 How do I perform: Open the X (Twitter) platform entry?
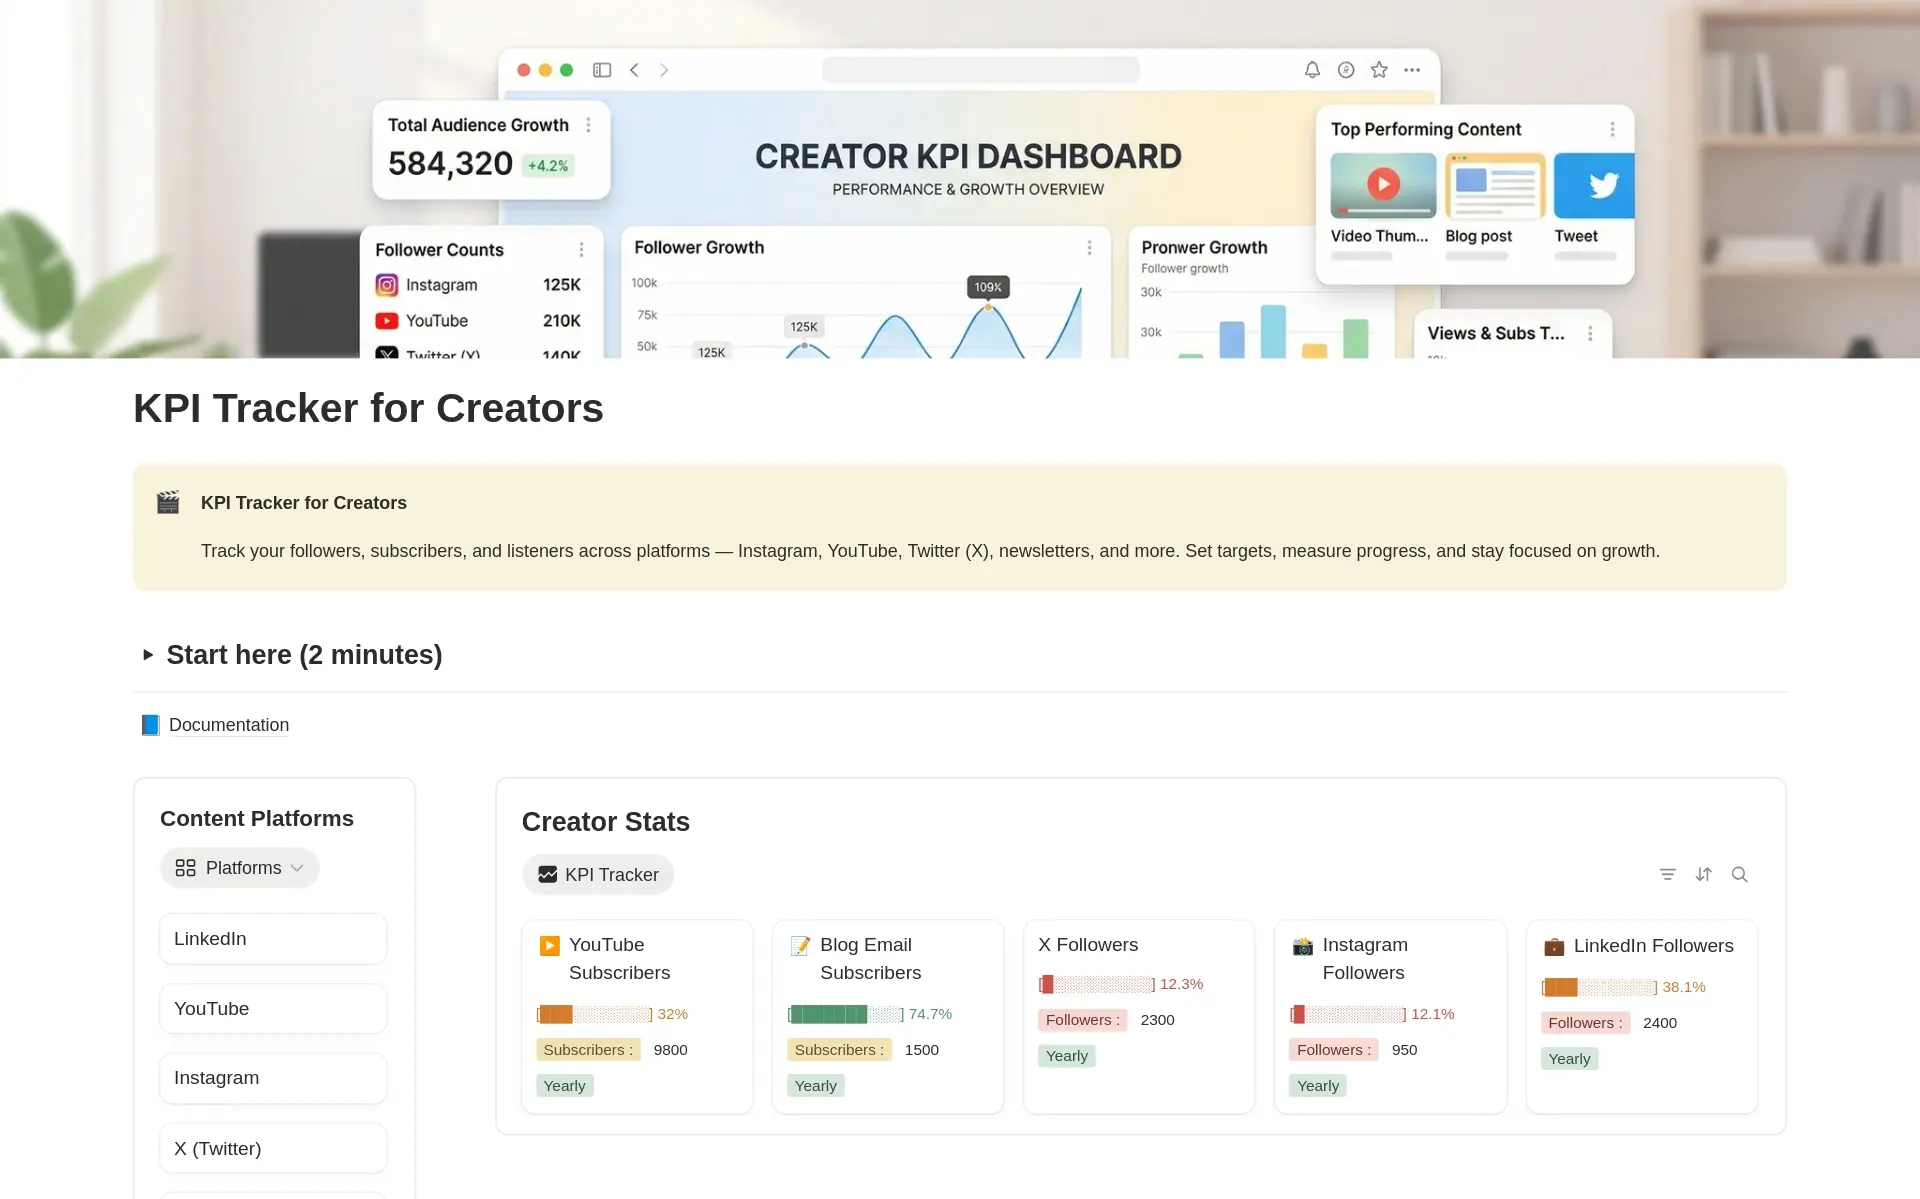click(x=273, y=1148)
